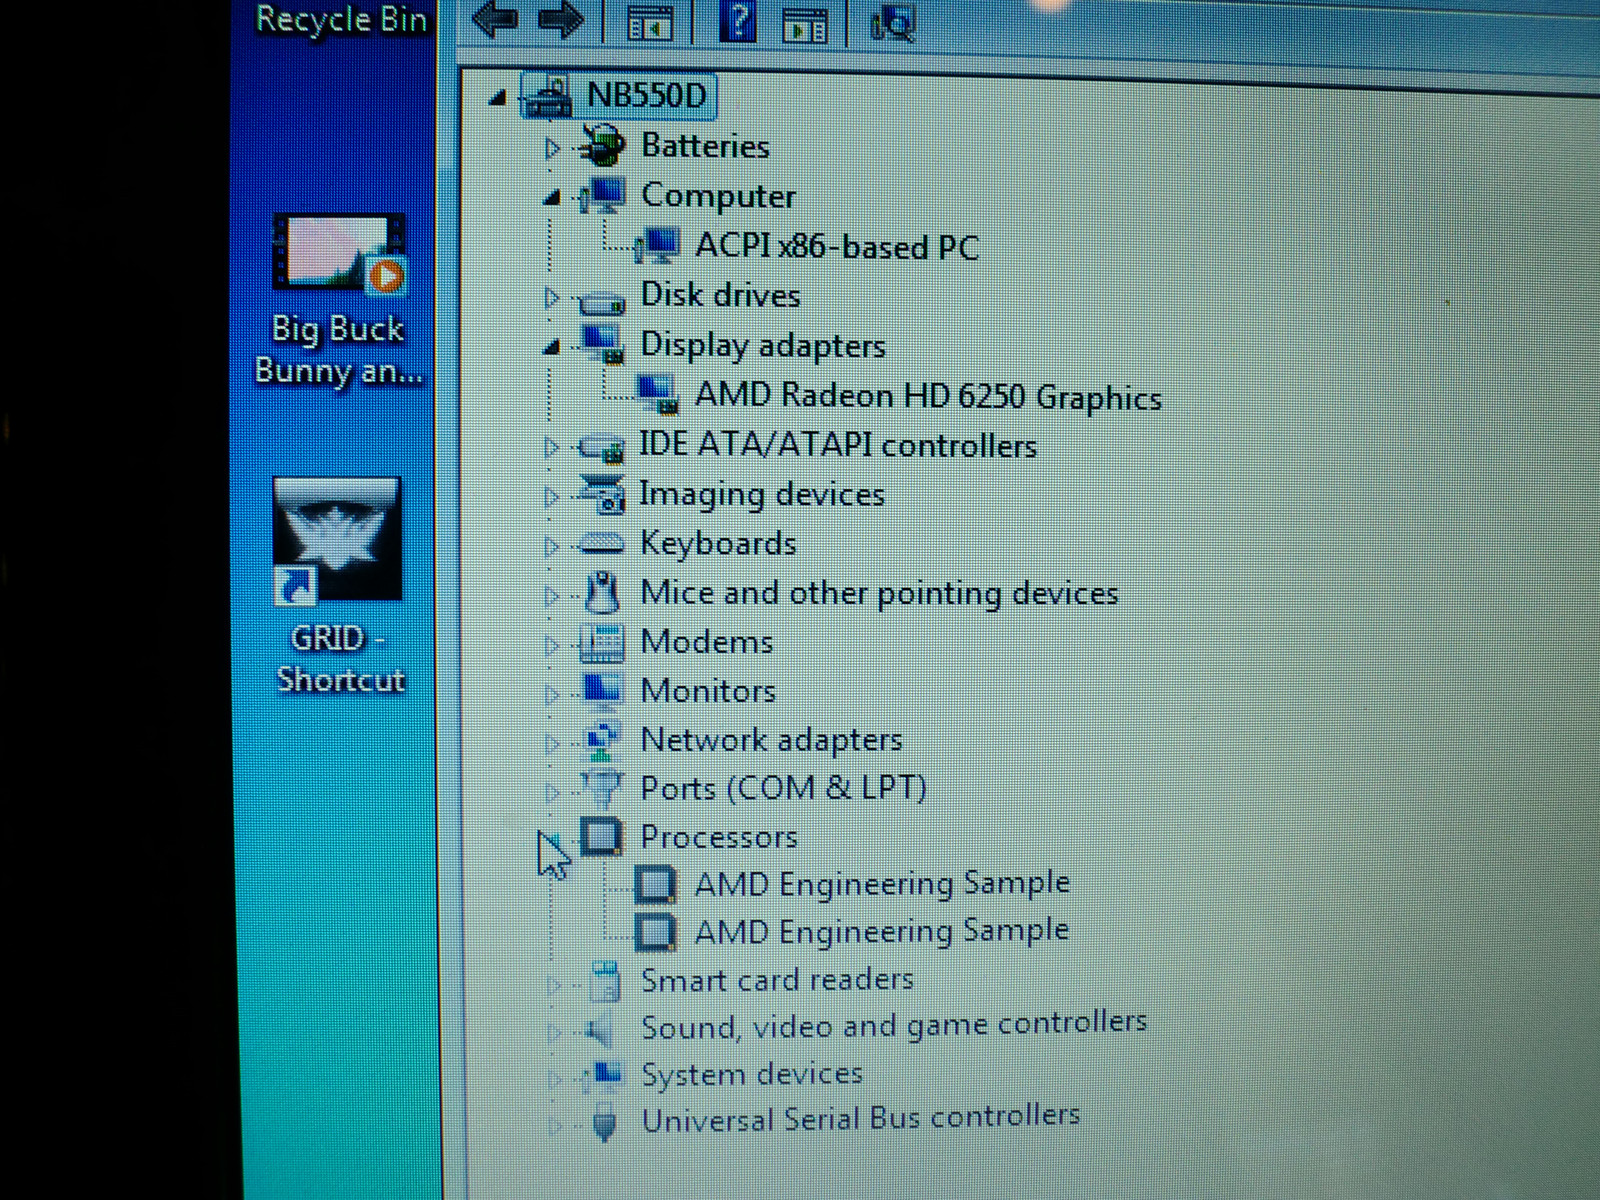Click the Monitors category icon
The width and height of the screenshot is (1600, 1200).
pos(602,690)
